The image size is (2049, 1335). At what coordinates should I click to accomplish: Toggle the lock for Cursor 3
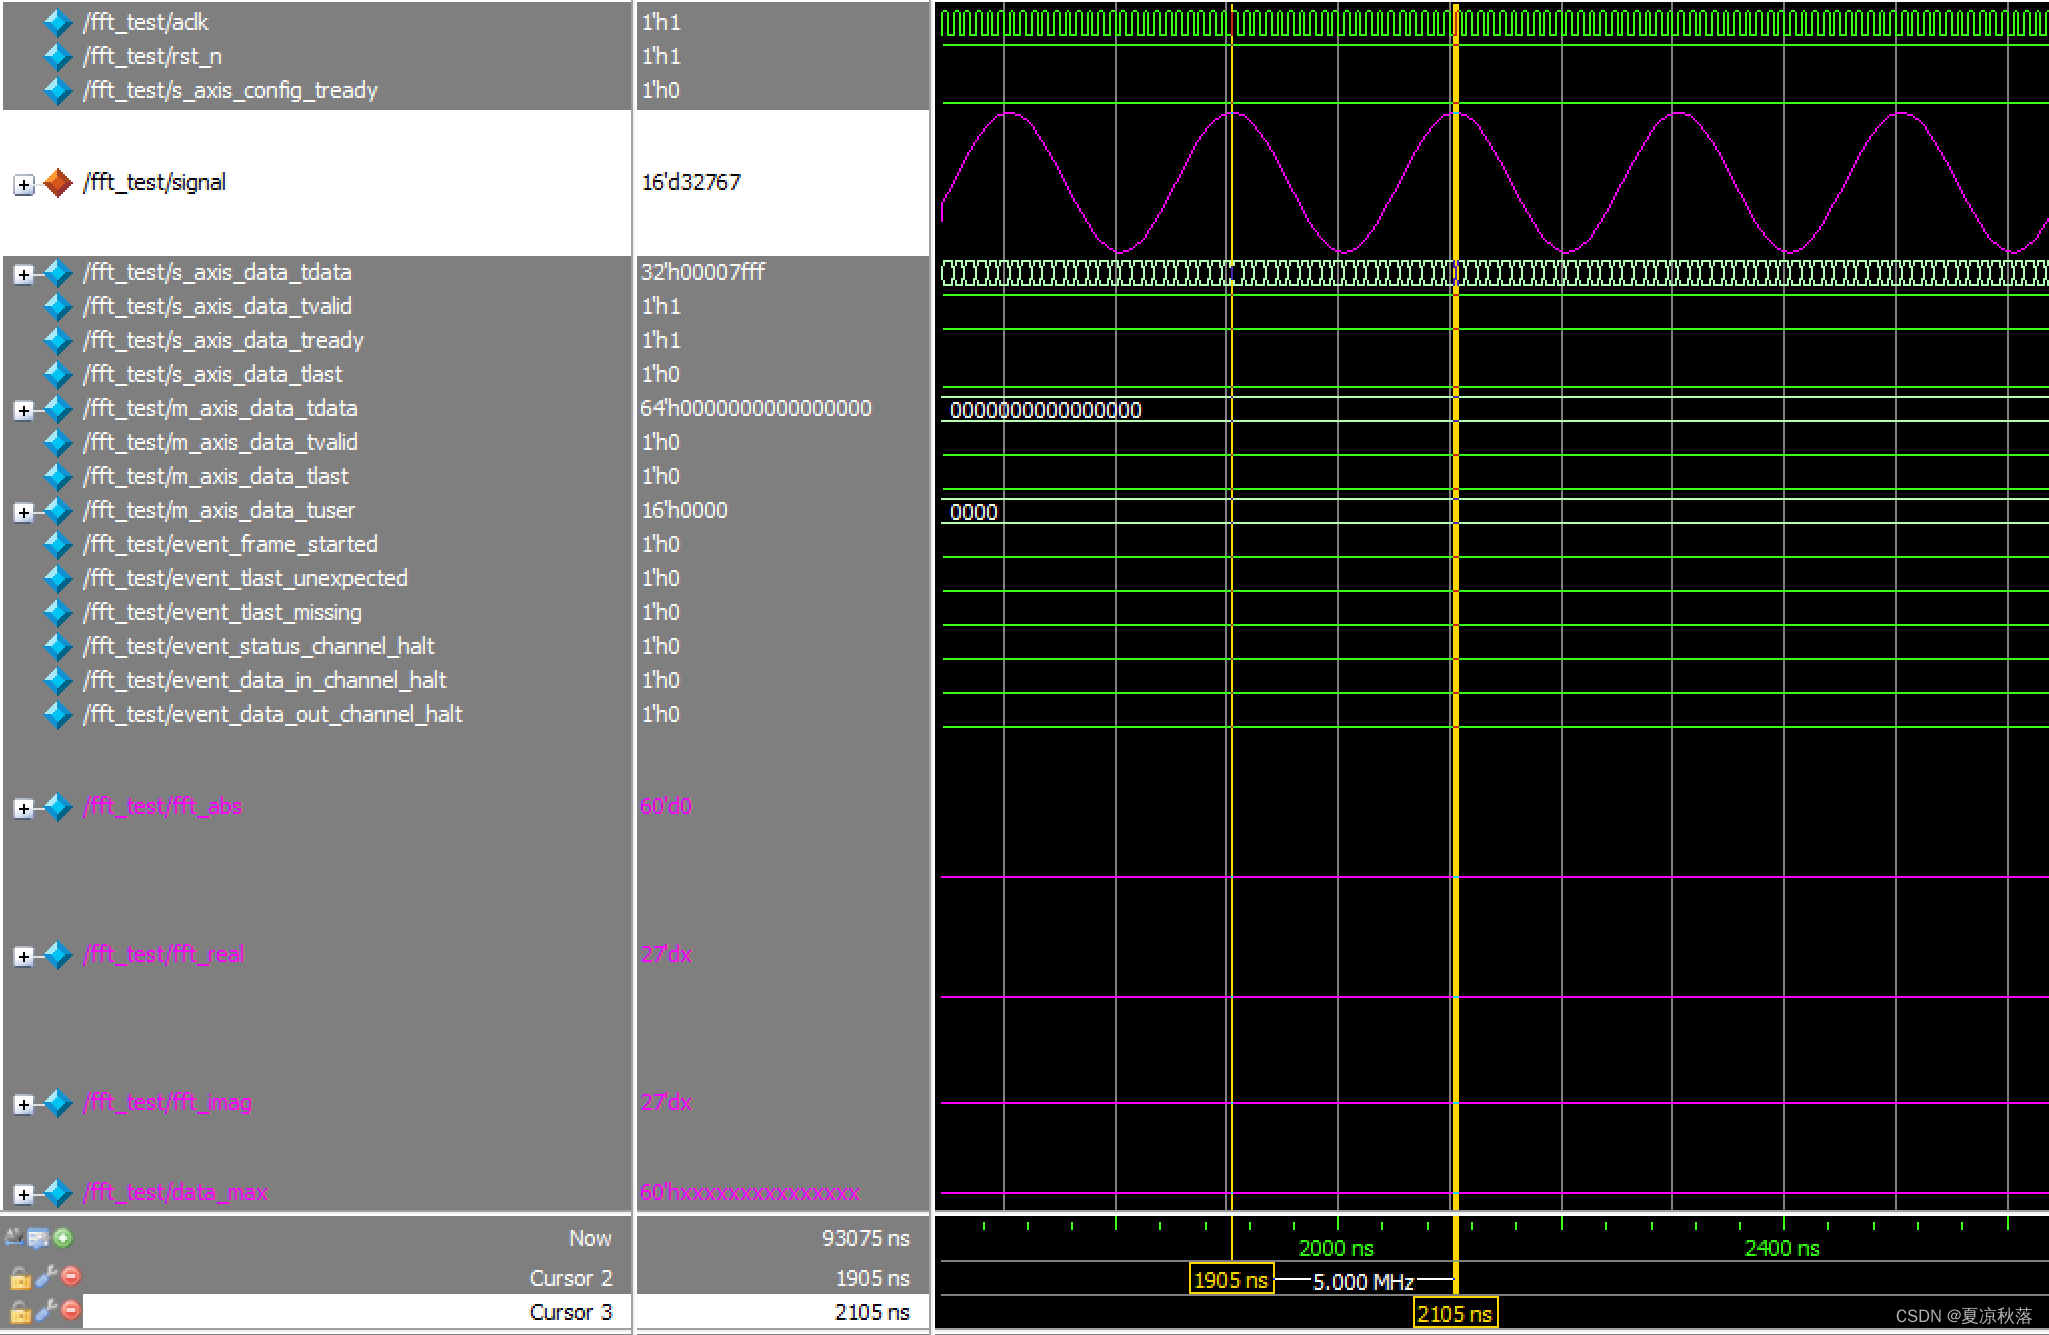coord(20,1311)
